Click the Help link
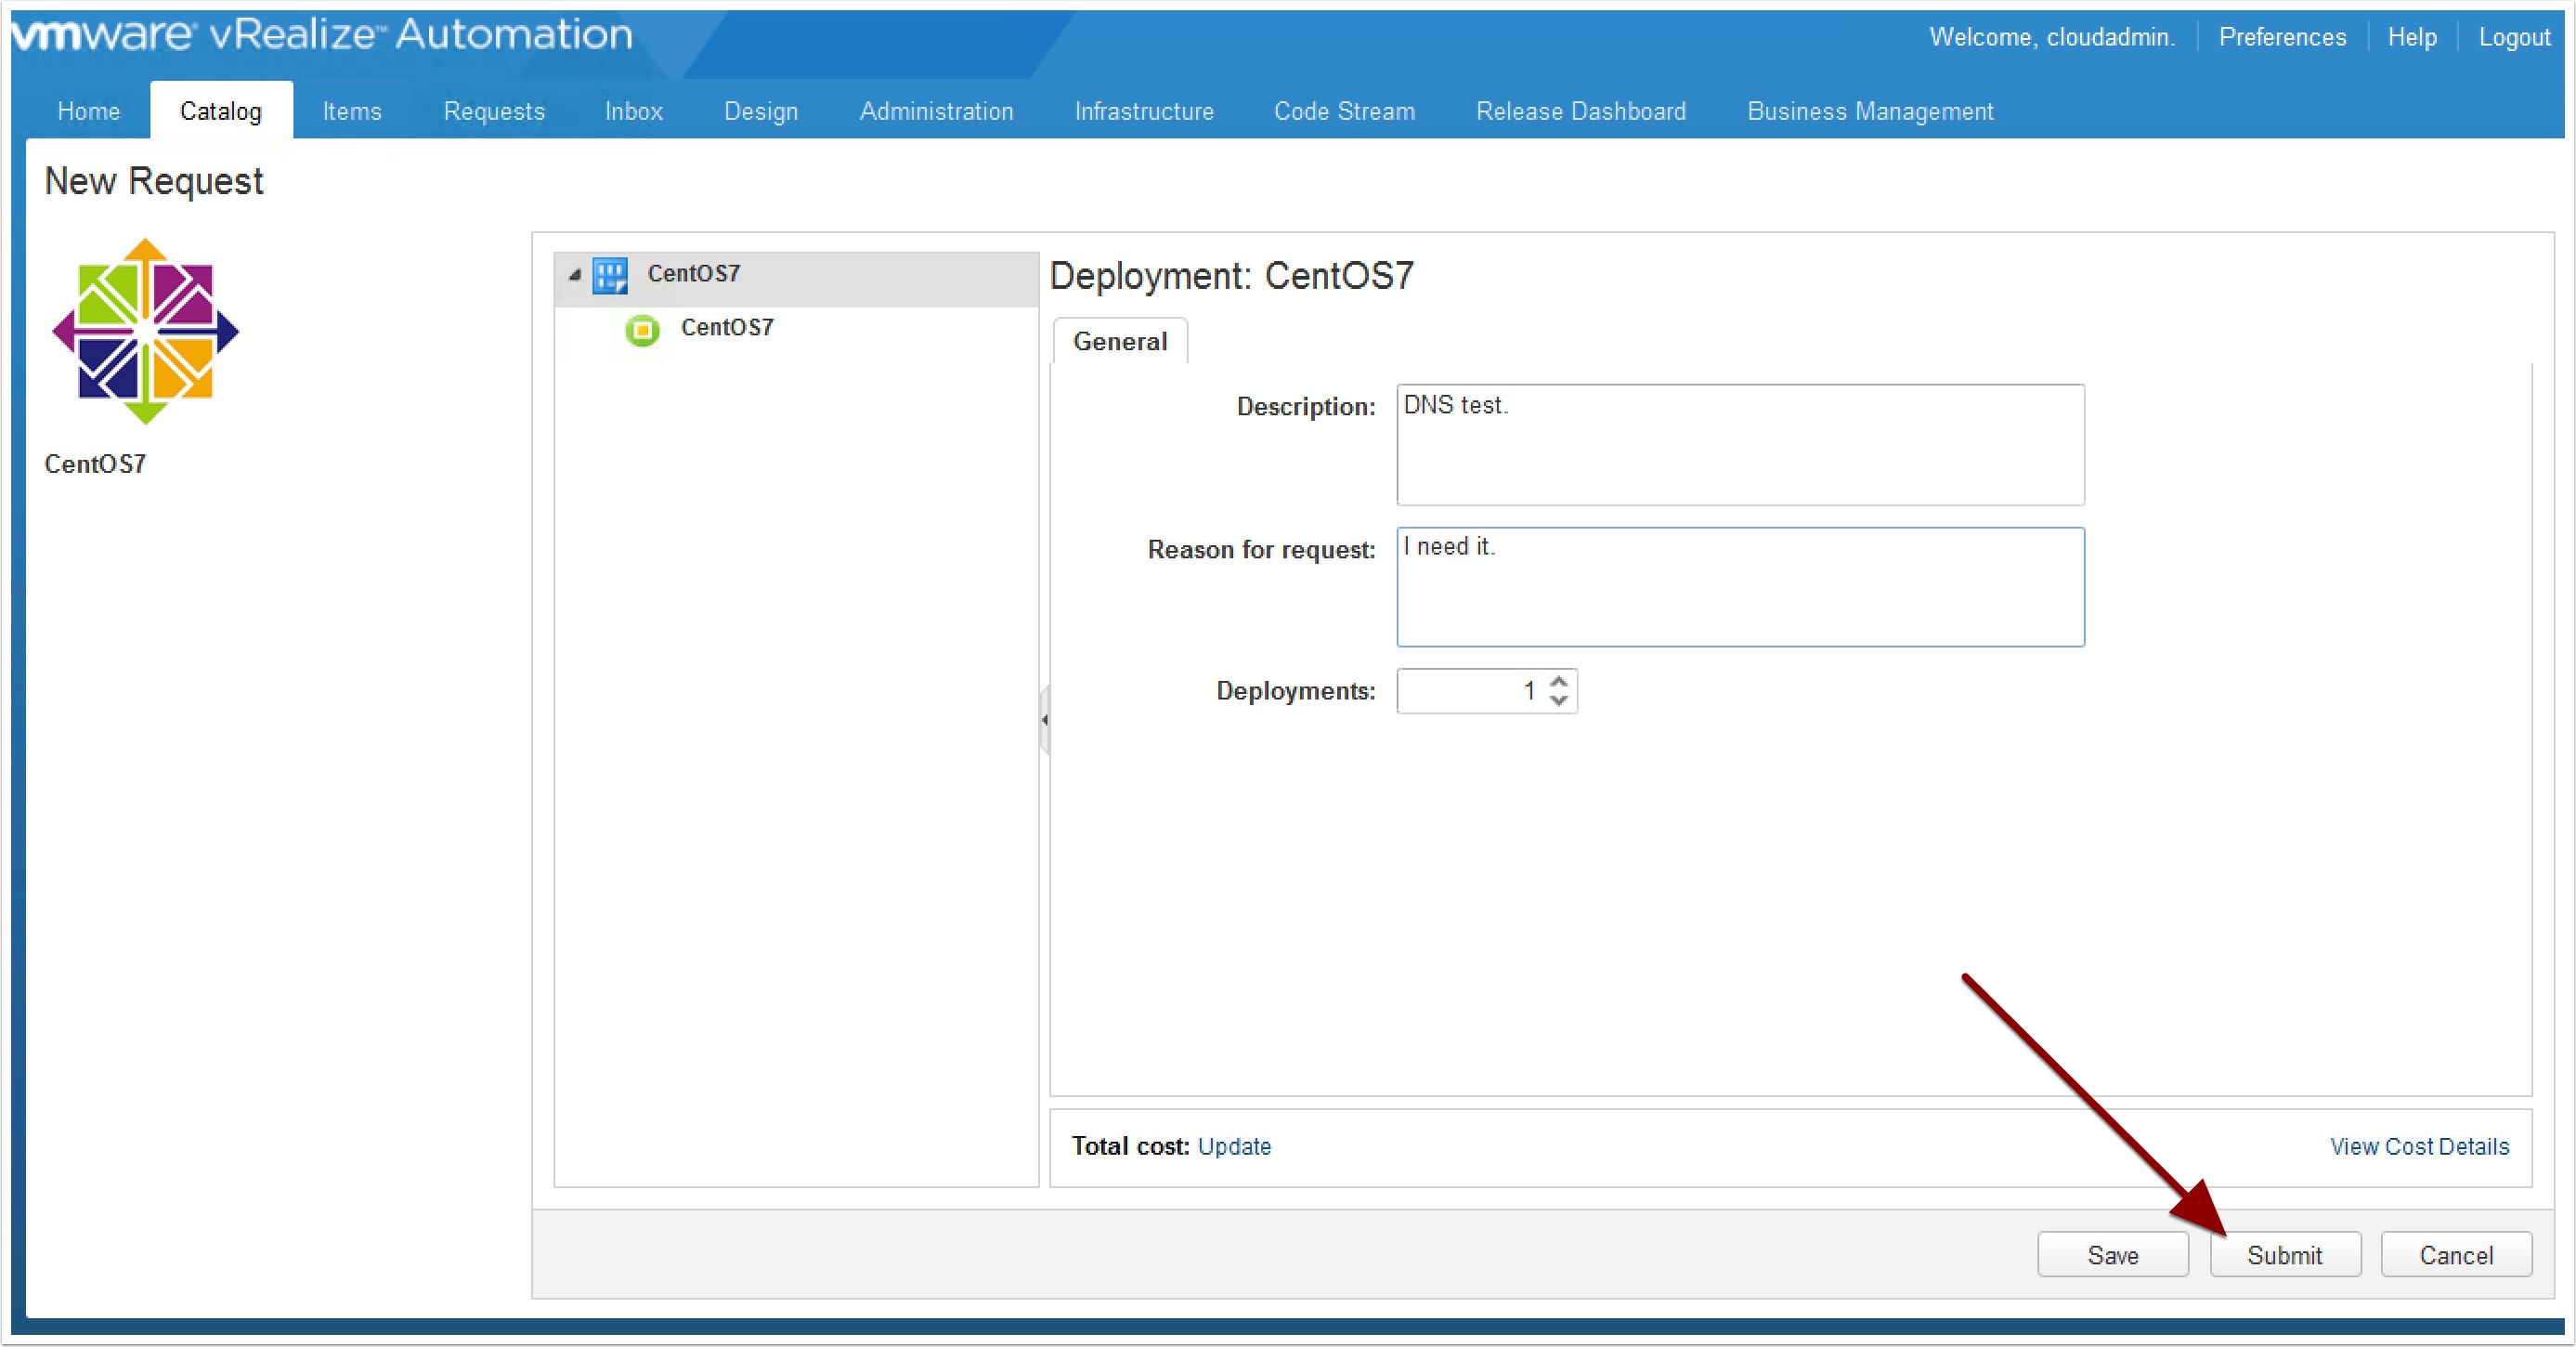Image resolution: width=2576 pixels, height=1347 pixels. point(2412,37)
